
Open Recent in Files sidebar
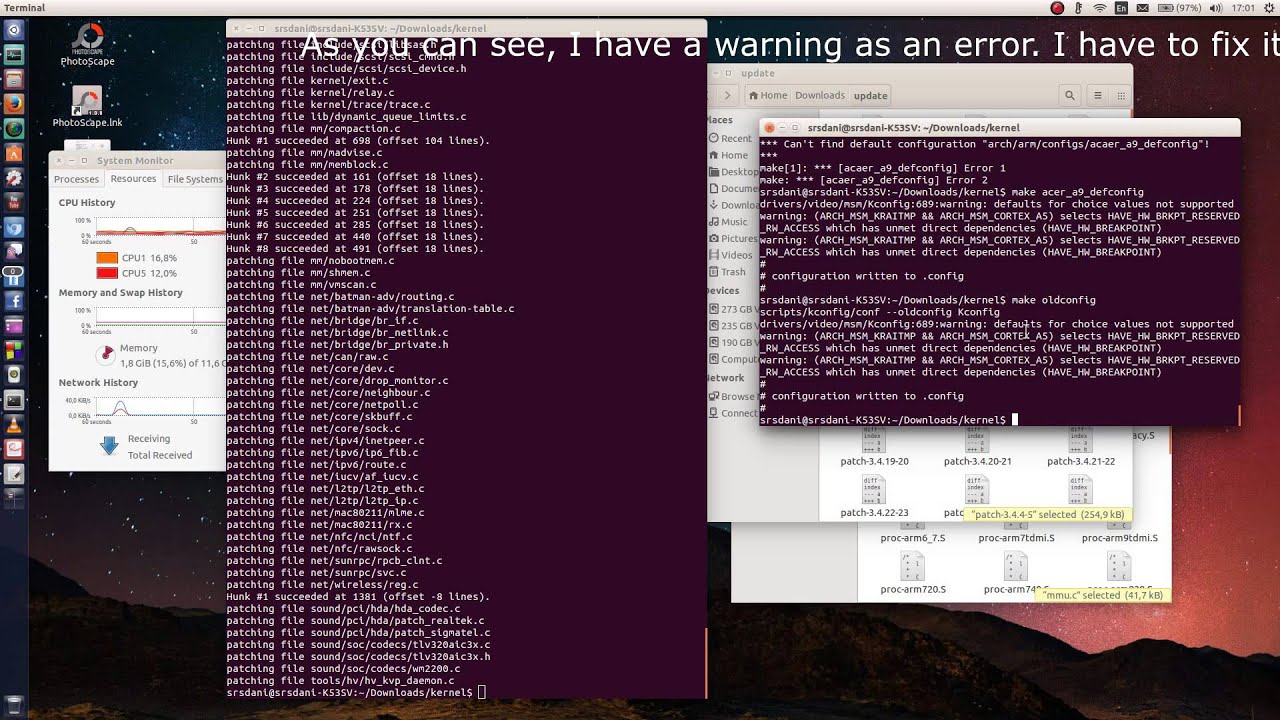pos(729,138)
